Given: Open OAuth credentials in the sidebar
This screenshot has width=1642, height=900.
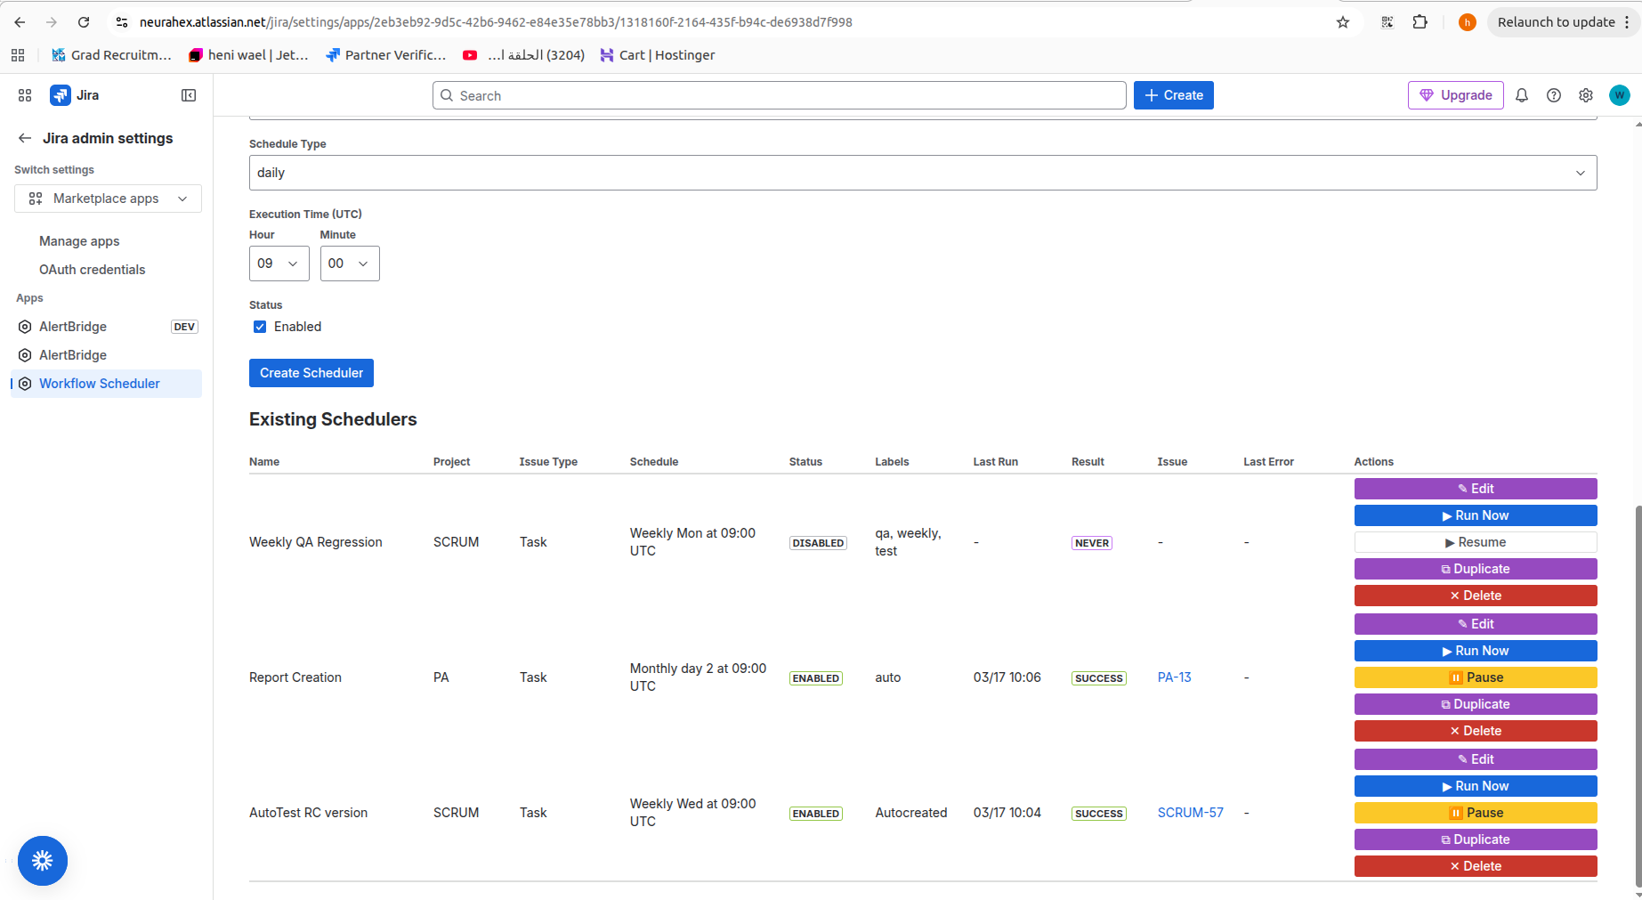Looking at the screenshot, I should point(92,270).
